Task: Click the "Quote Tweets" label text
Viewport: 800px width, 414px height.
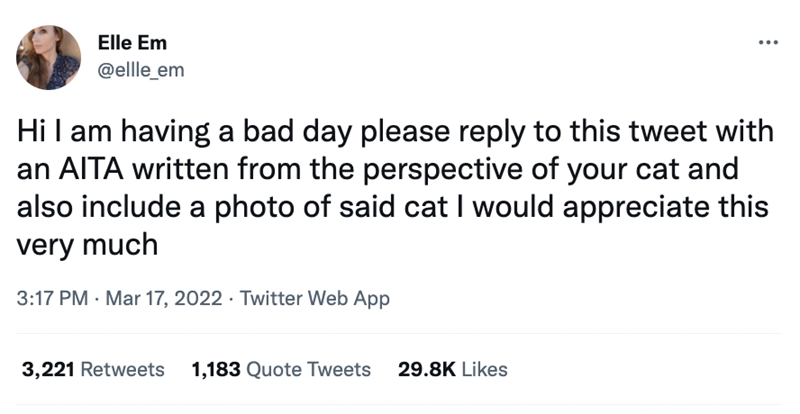Action: pos(308,369)
